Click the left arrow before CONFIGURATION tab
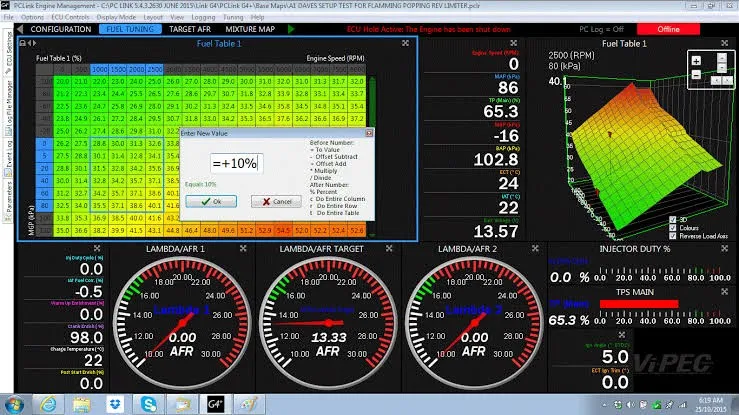739x415 pixels. [20, 29]
